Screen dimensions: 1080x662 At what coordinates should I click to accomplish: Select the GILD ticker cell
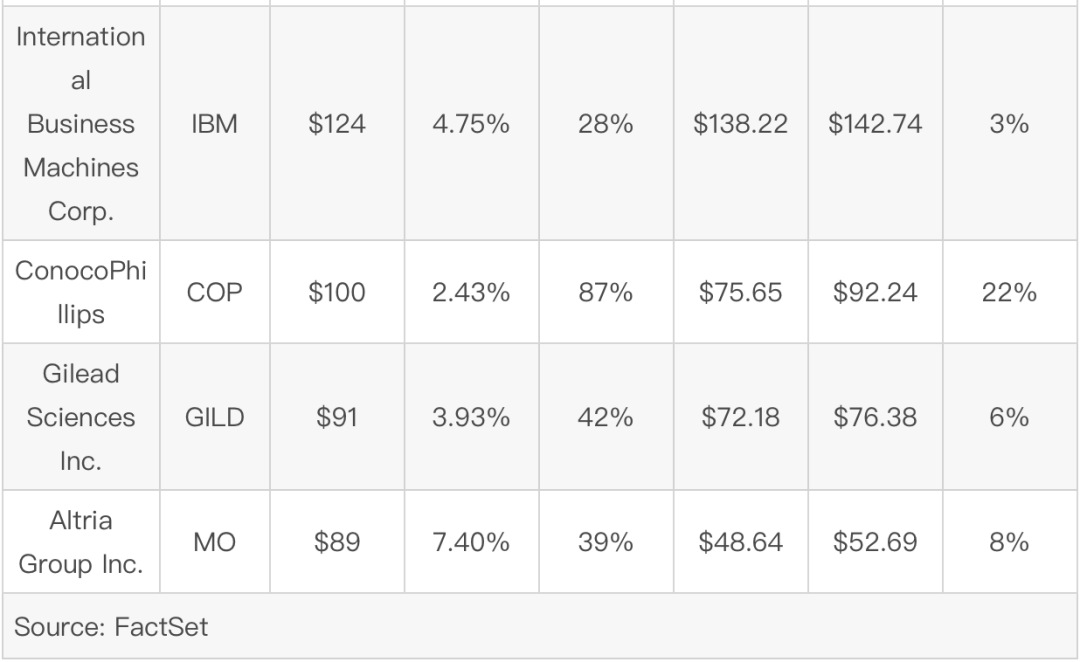click(214, 417)
